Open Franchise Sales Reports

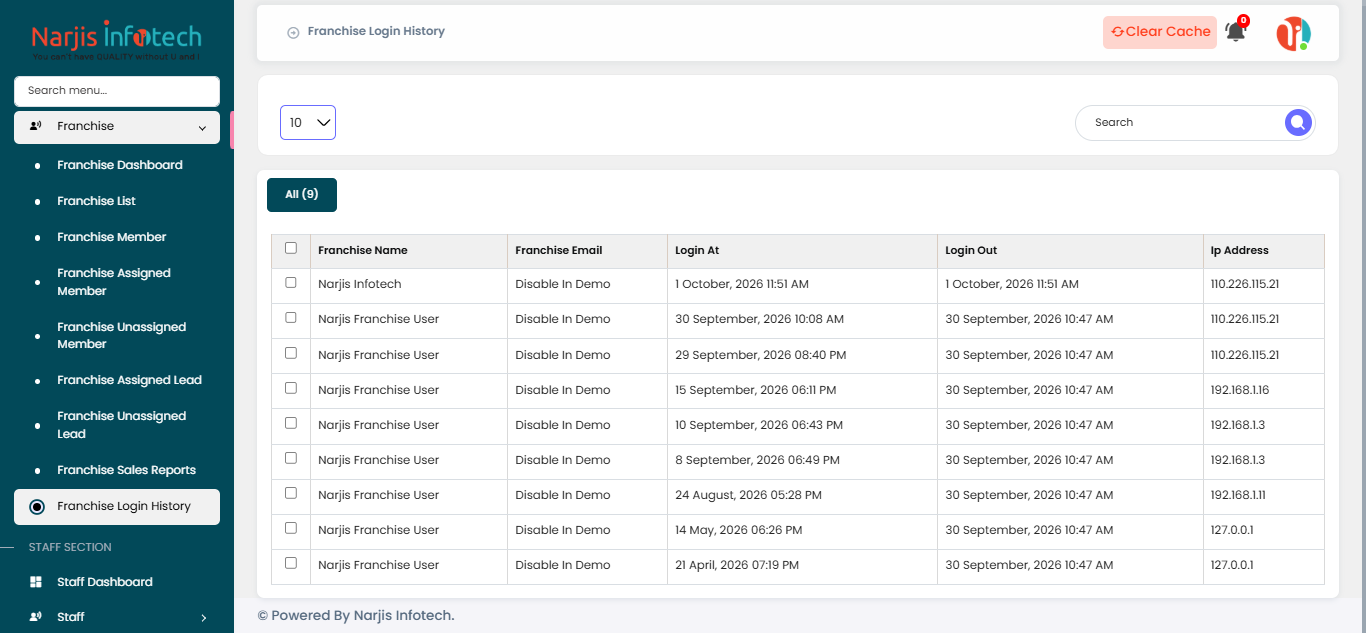[126, 470]
